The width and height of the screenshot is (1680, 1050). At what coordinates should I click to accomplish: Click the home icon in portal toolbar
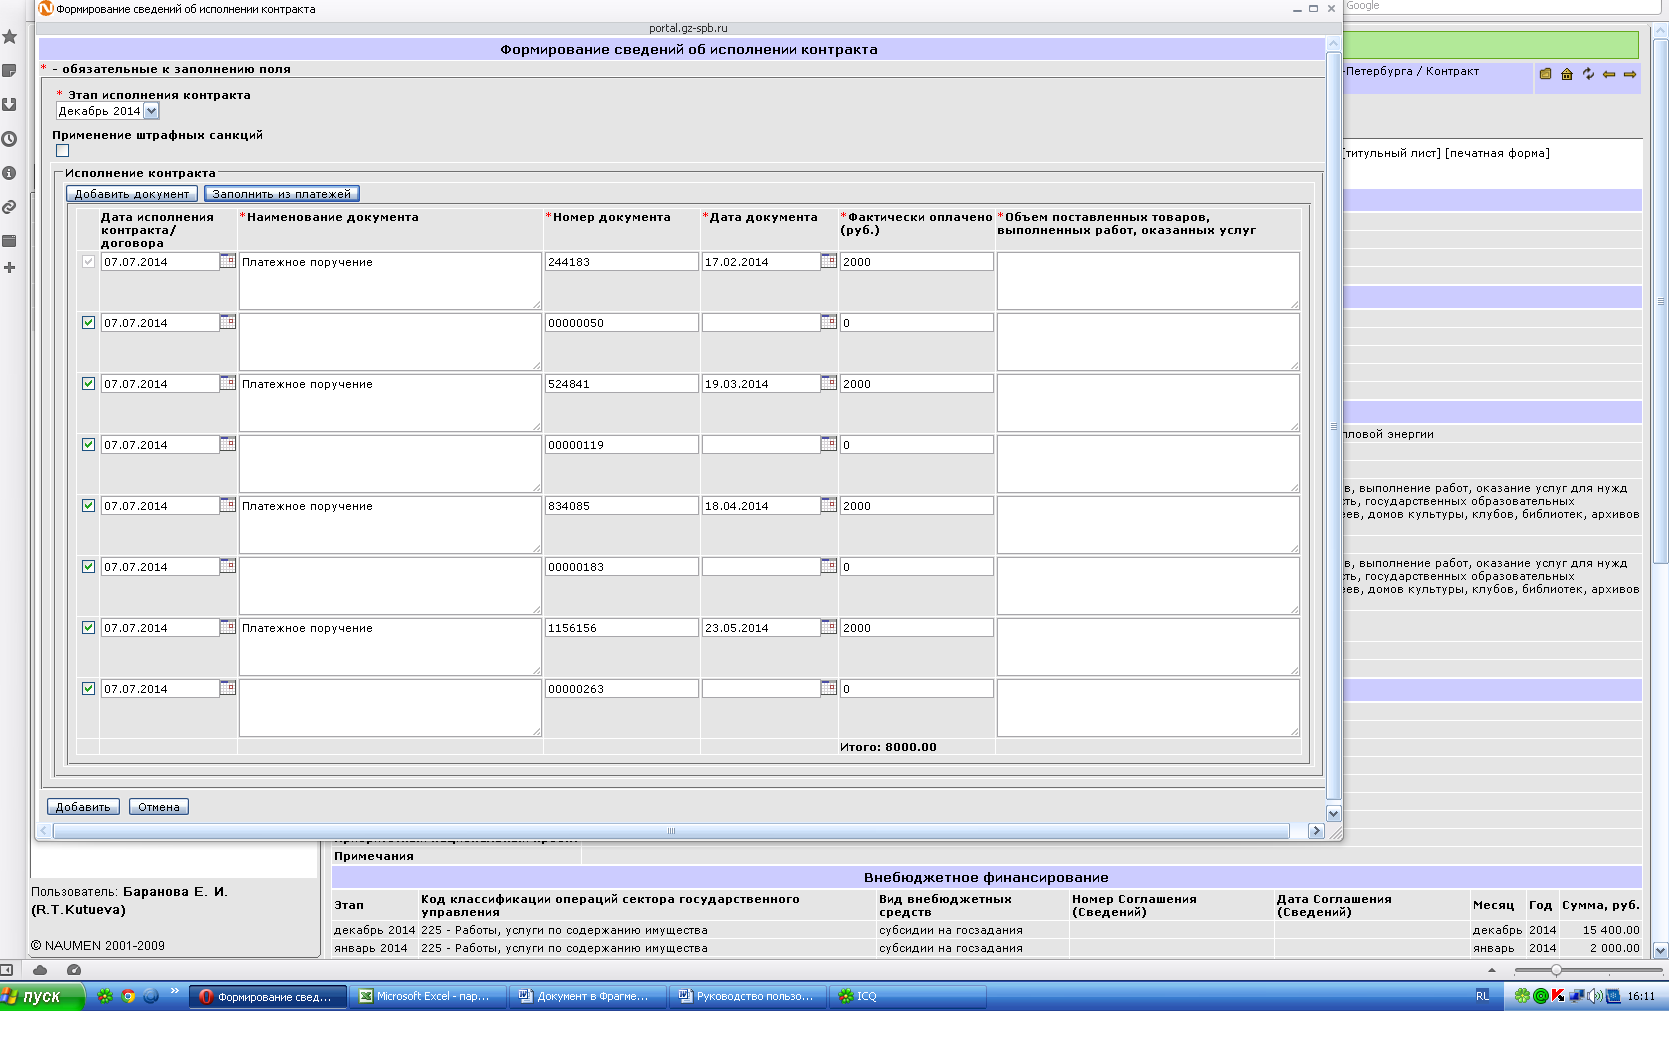pos(1567,74)
